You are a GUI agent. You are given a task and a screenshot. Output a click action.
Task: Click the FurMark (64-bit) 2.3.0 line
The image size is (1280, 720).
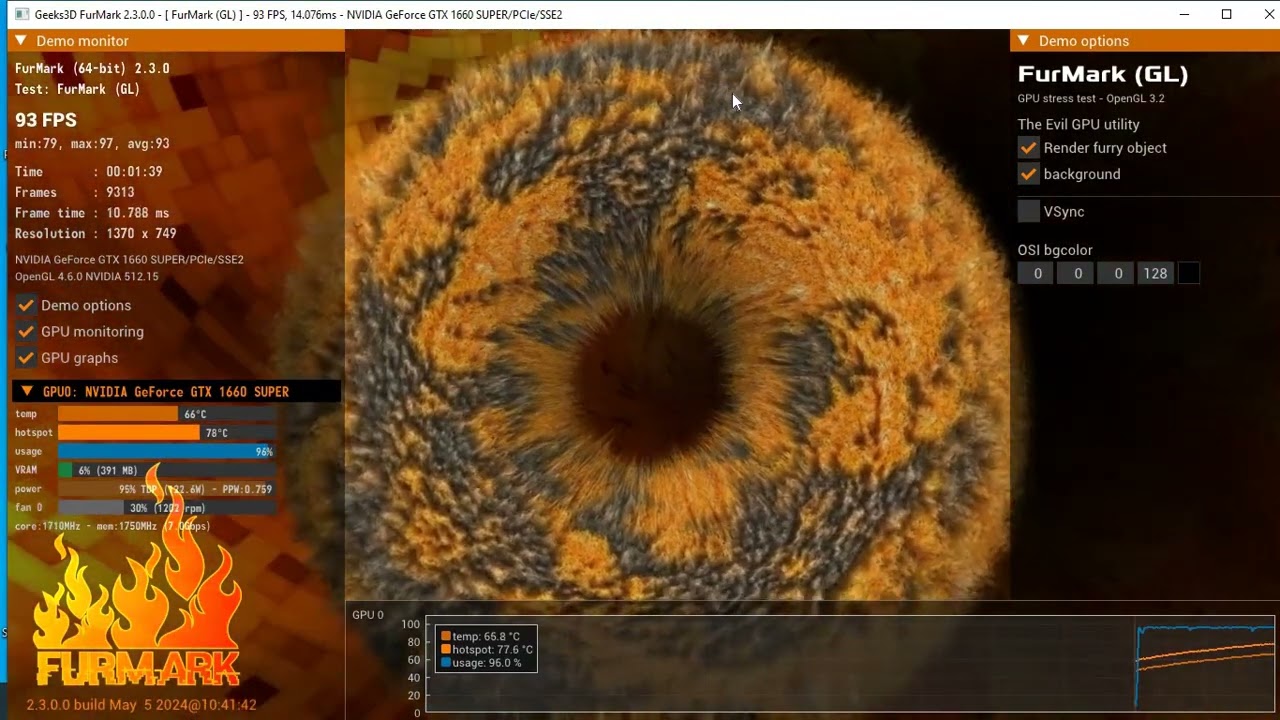pyautogui.click(x=92, y=69)
